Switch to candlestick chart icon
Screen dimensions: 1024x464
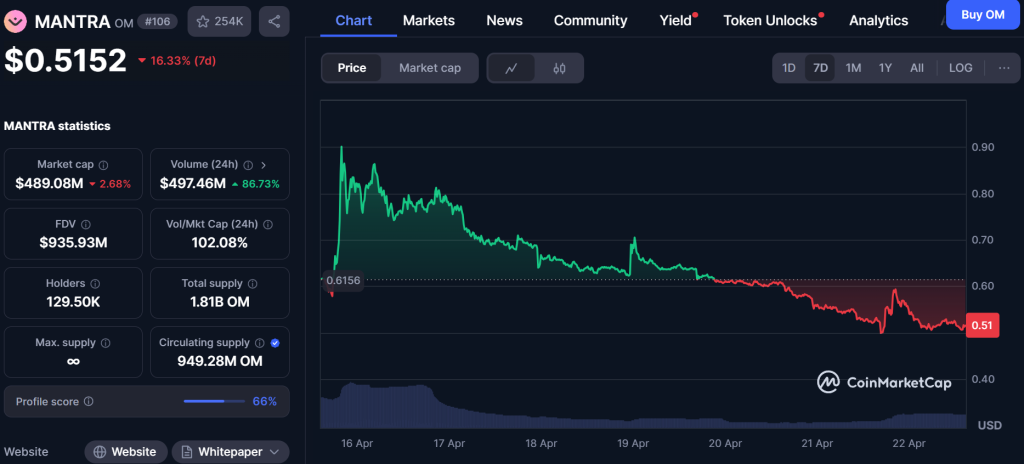(559, 68)
